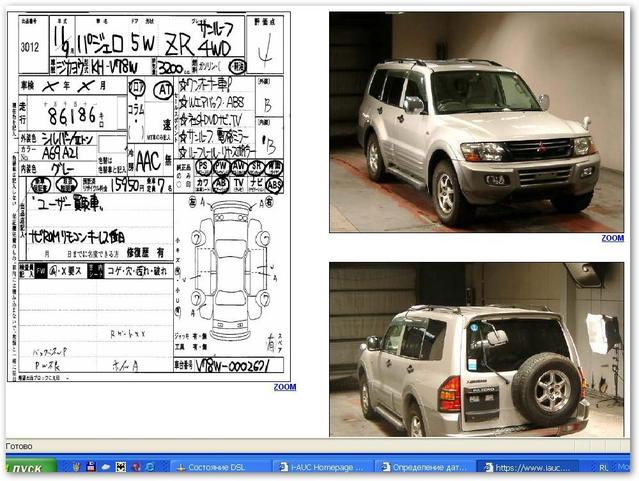Screen dimensions: 639x481
Task: Click the Готово status bar text
Action: click(x=19, y=446)
